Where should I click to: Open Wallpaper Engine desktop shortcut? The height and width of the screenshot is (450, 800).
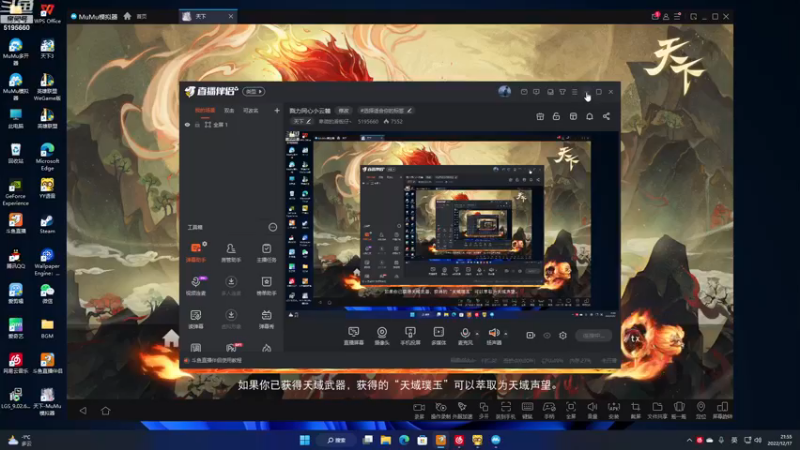point(47,262)
